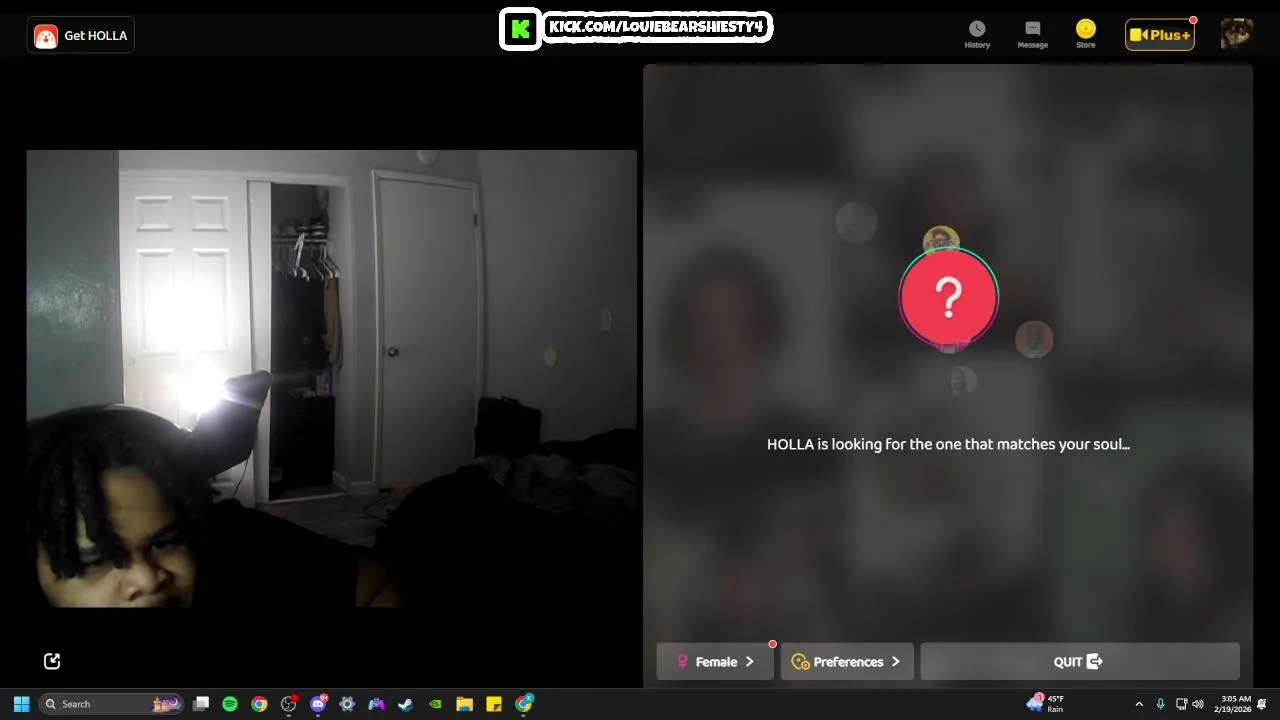Open OBS Studio from the taskbar
This screenshot has height=720, width=1280.
tap(289, 704)
